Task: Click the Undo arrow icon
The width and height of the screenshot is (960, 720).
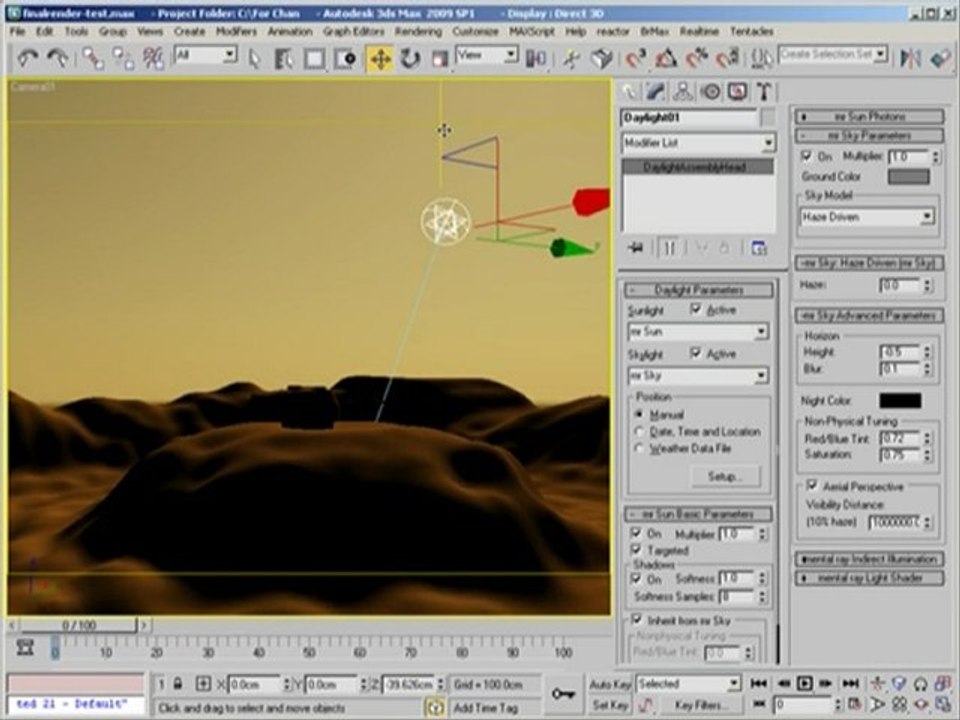Action: (28, 58)
